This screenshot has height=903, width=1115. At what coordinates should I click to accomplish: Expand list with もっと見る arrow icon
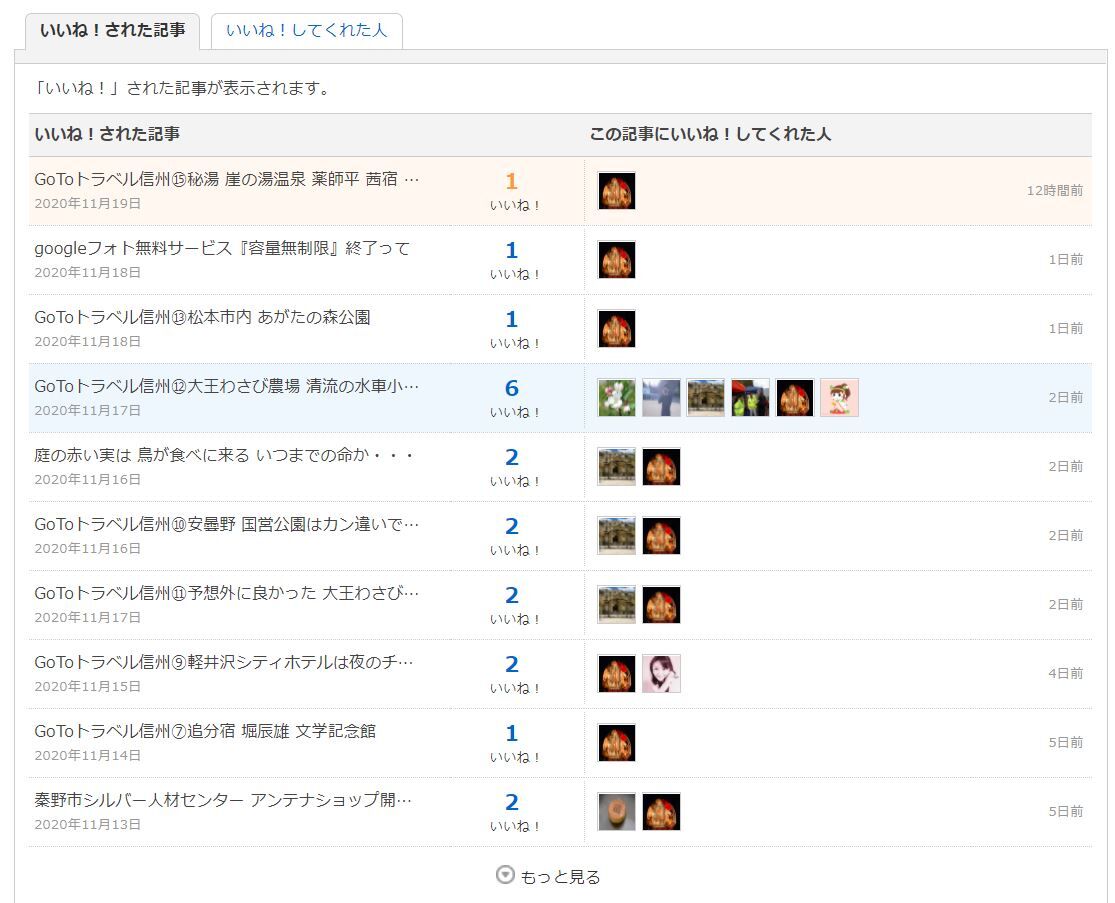coord(505,875)
